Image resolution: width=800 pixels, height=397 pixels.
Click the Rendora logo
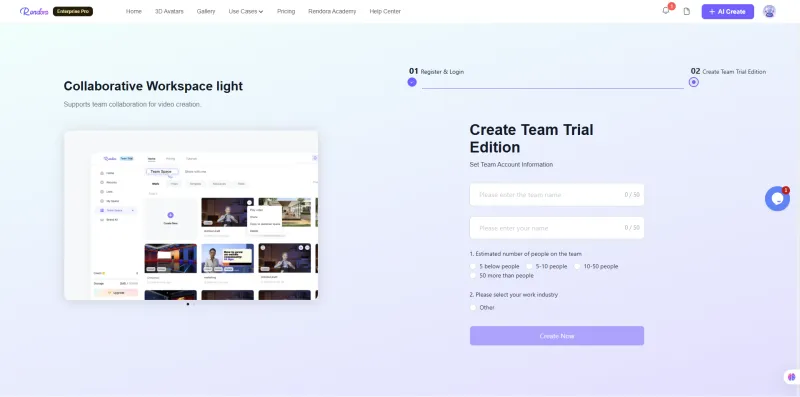coord(34,11)
